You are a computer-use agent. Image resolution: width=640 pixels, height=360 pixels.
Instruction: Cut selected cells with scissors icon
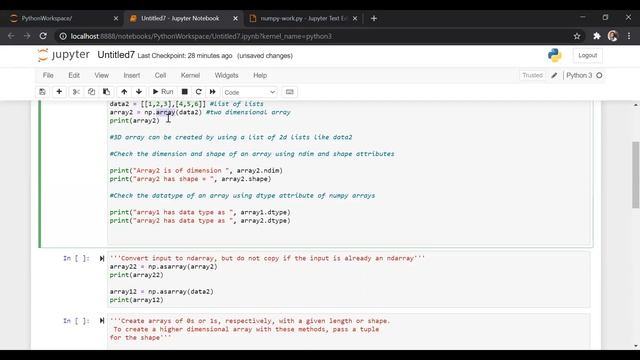point(76,92)
